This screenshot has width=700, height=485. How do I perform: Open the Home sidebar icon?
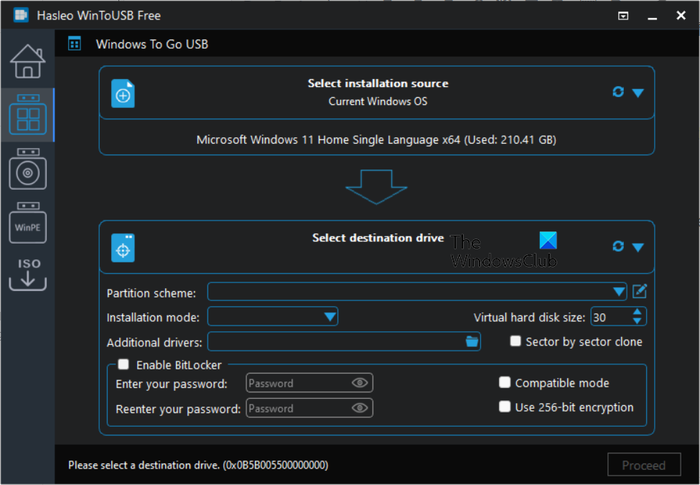click(x=28, y=61)
